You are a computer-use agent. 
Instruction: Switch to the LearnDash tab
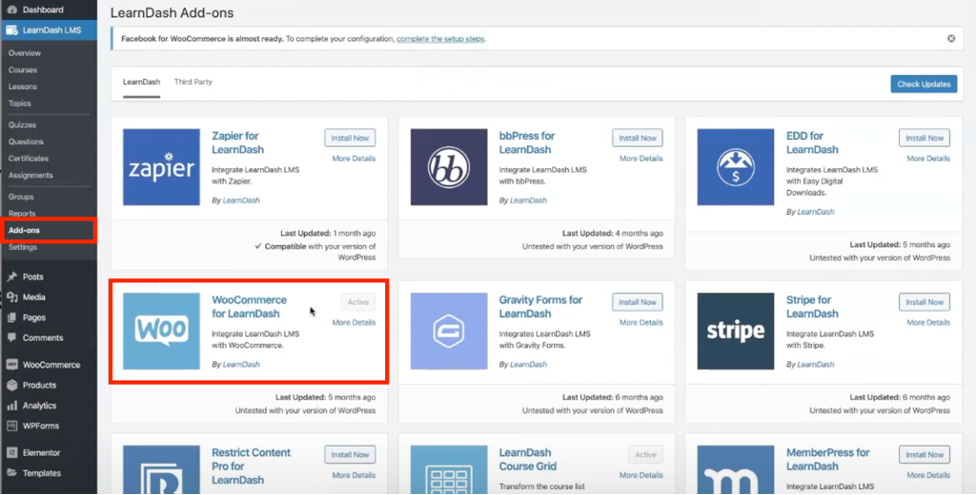click(x=141, y=82)
